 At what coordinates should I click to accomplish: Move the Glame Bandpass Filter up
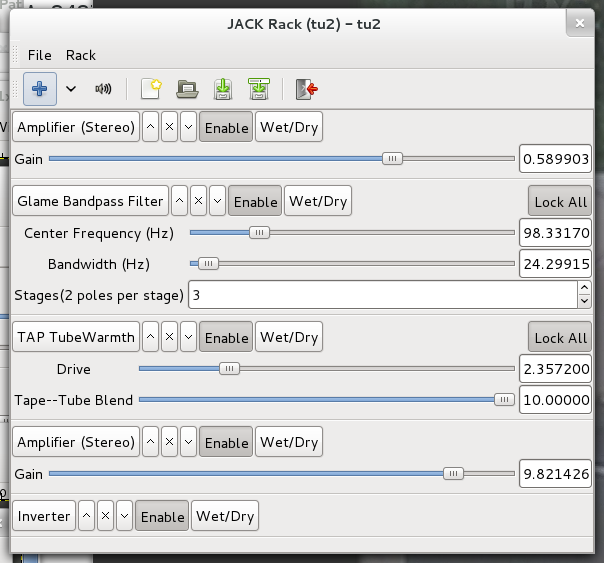(x=180, y=201)
